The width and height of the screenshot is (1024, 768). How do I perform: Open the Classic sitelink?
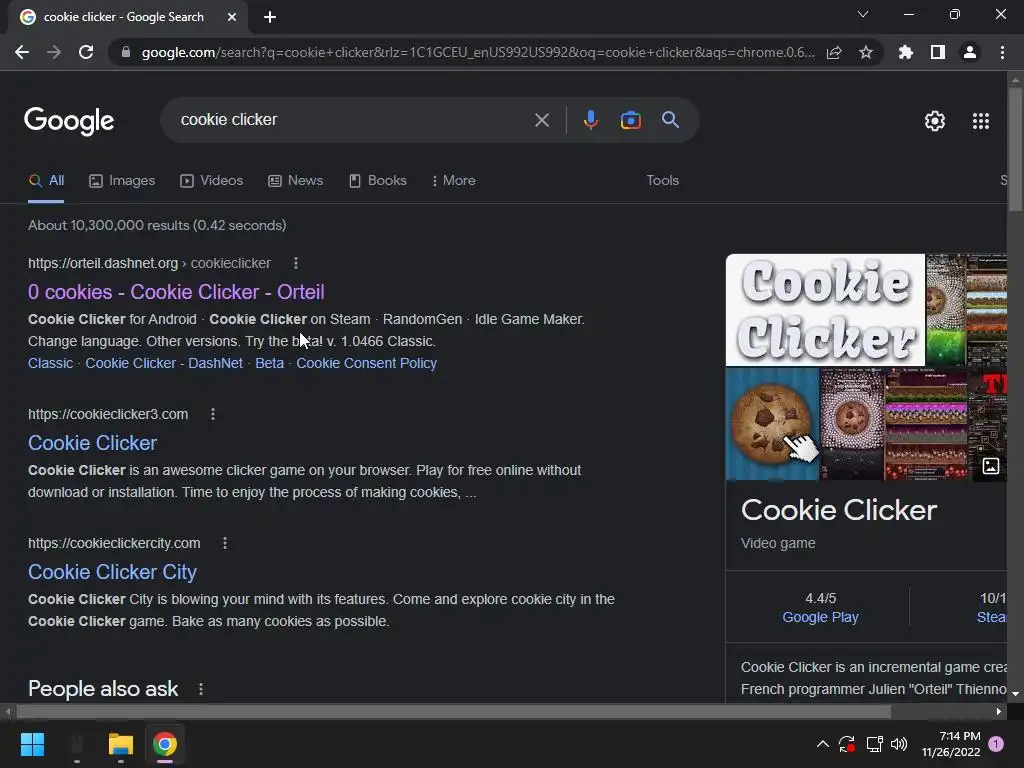[50, 363]
